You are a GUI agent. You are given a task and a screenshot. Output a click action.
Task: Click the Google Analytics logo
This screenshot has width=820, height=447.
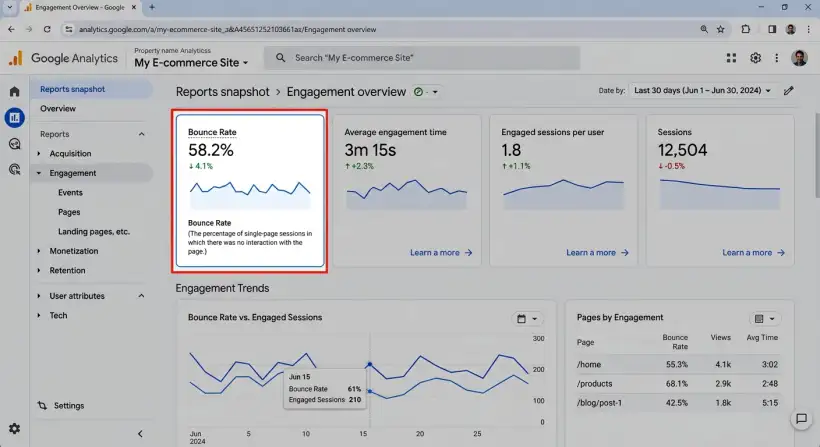[63, 58]
